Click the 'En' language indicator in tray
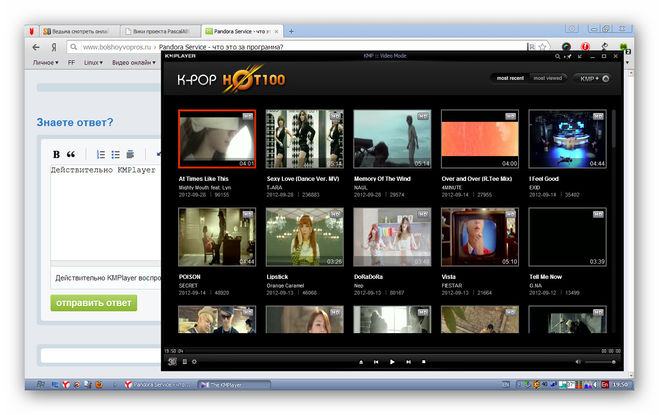Screen dimensions: 659x415 [605, 384]
